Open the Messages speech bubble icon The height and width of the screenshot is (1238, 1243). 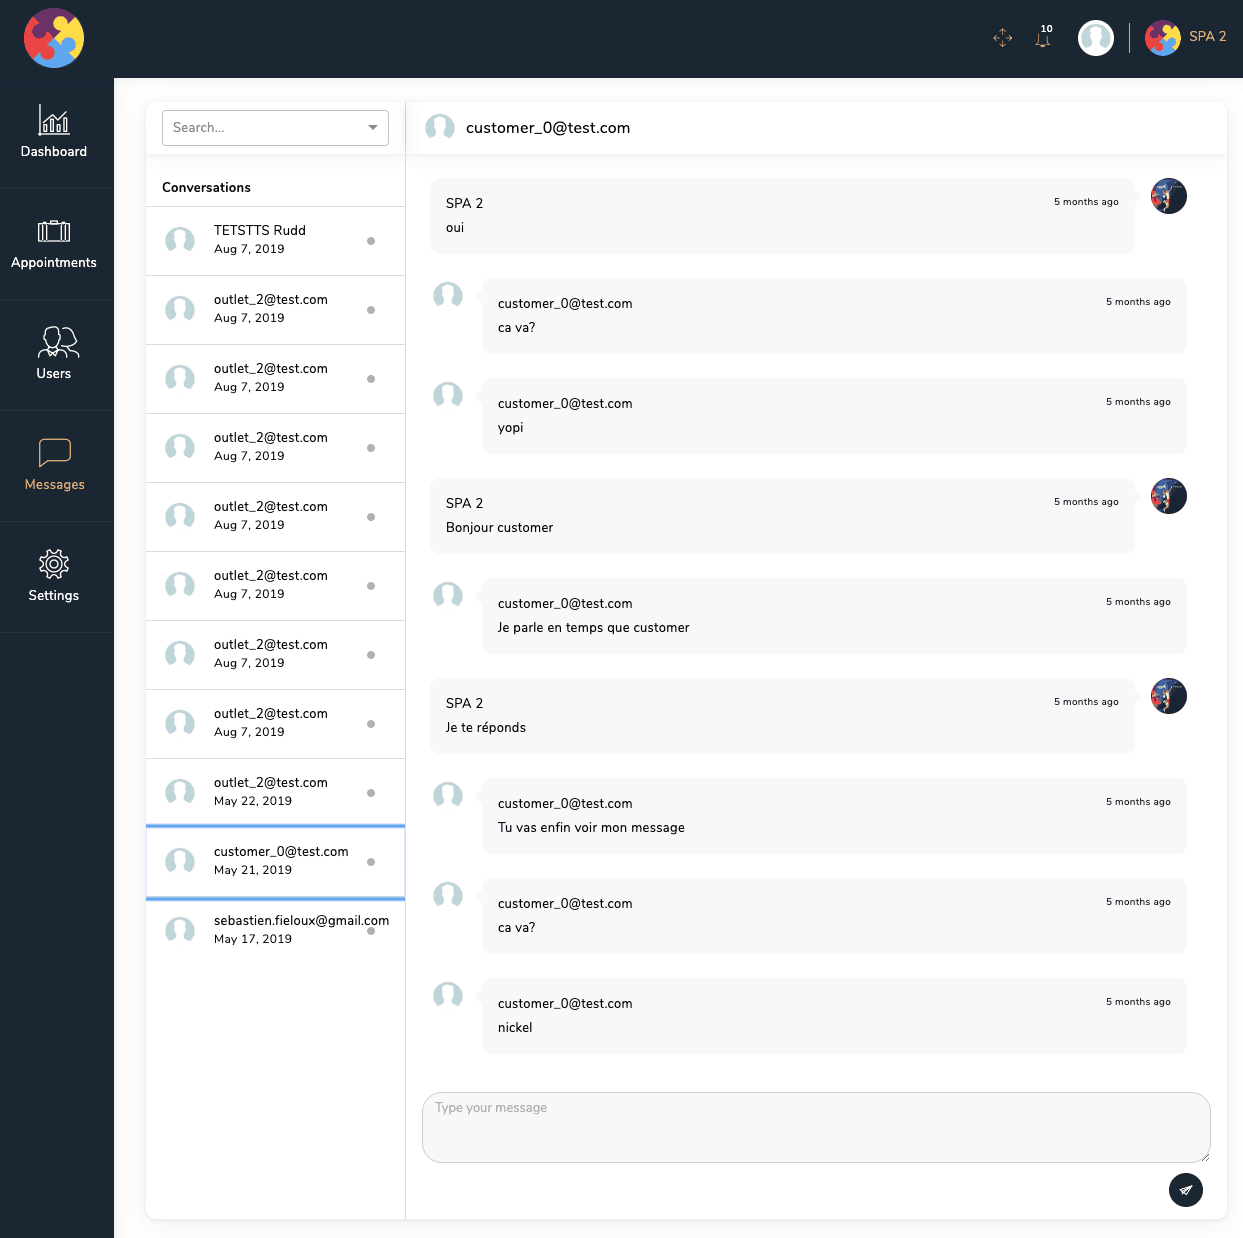point(55,452)
